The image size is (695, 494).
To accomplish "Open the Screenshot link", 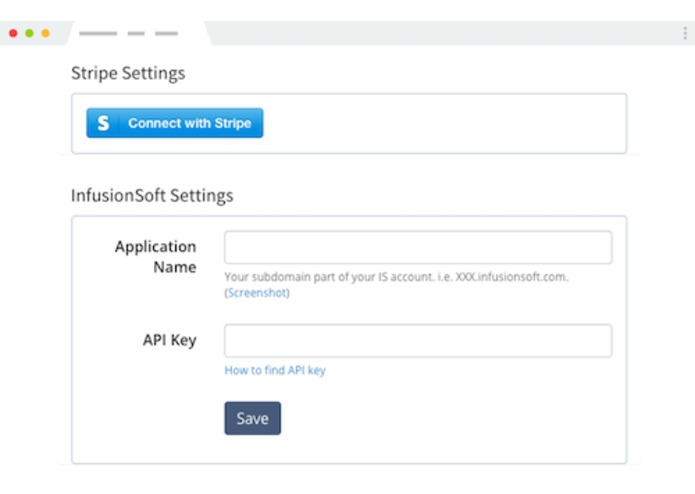I will point(257,293).
